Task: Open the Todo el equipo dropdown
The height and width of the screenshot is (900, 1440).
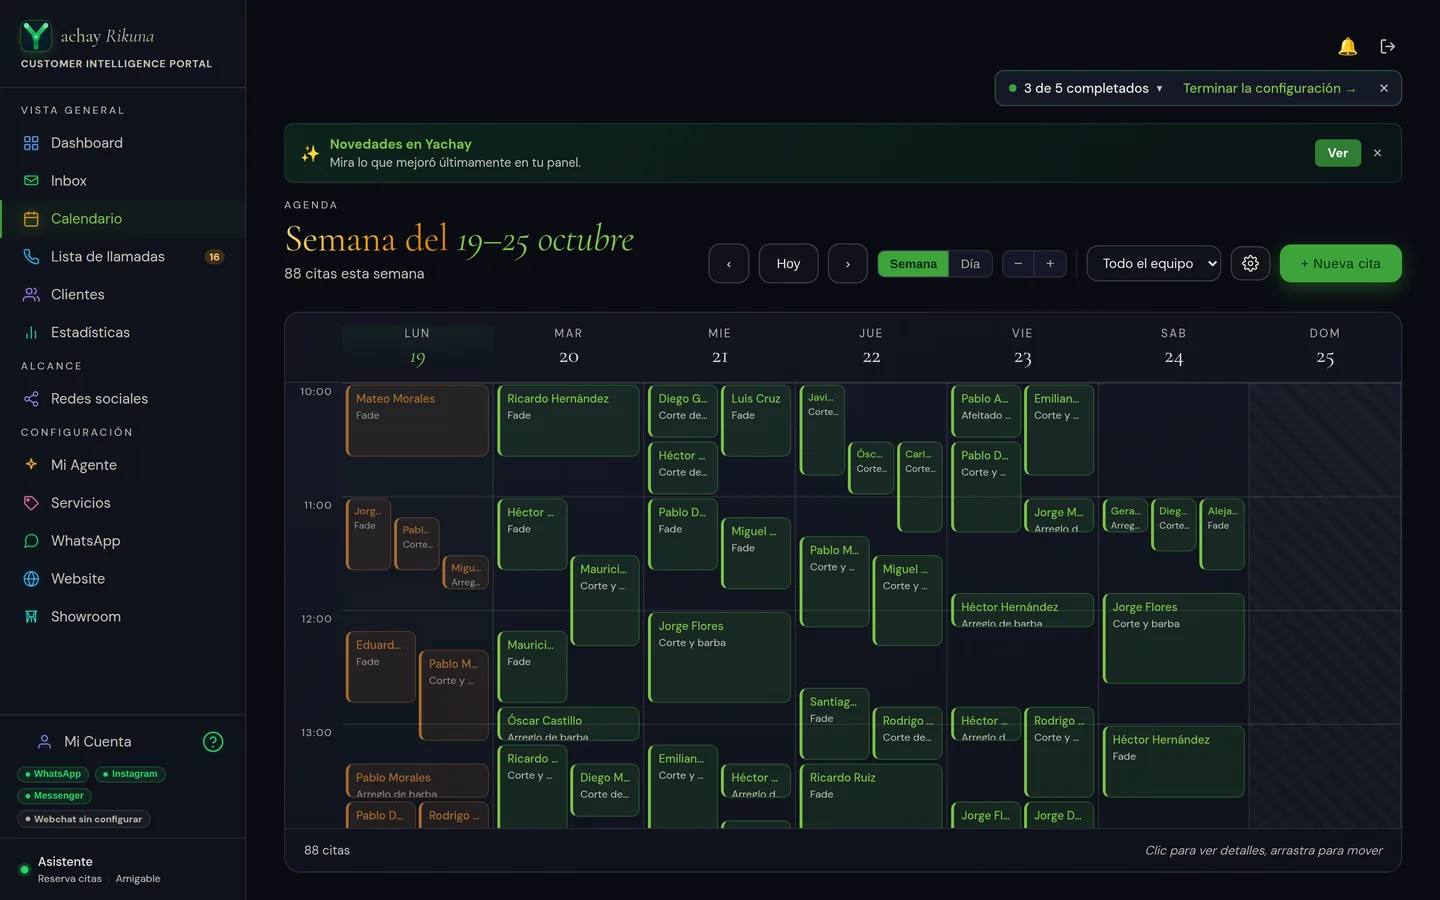Action: coord(1154,264)
